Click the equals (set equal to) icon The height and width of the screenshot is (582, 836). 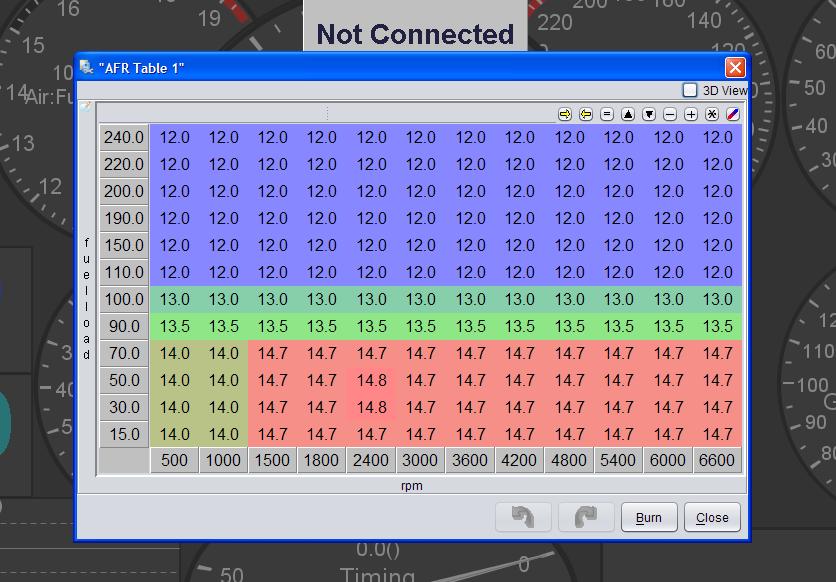[607, 114]
